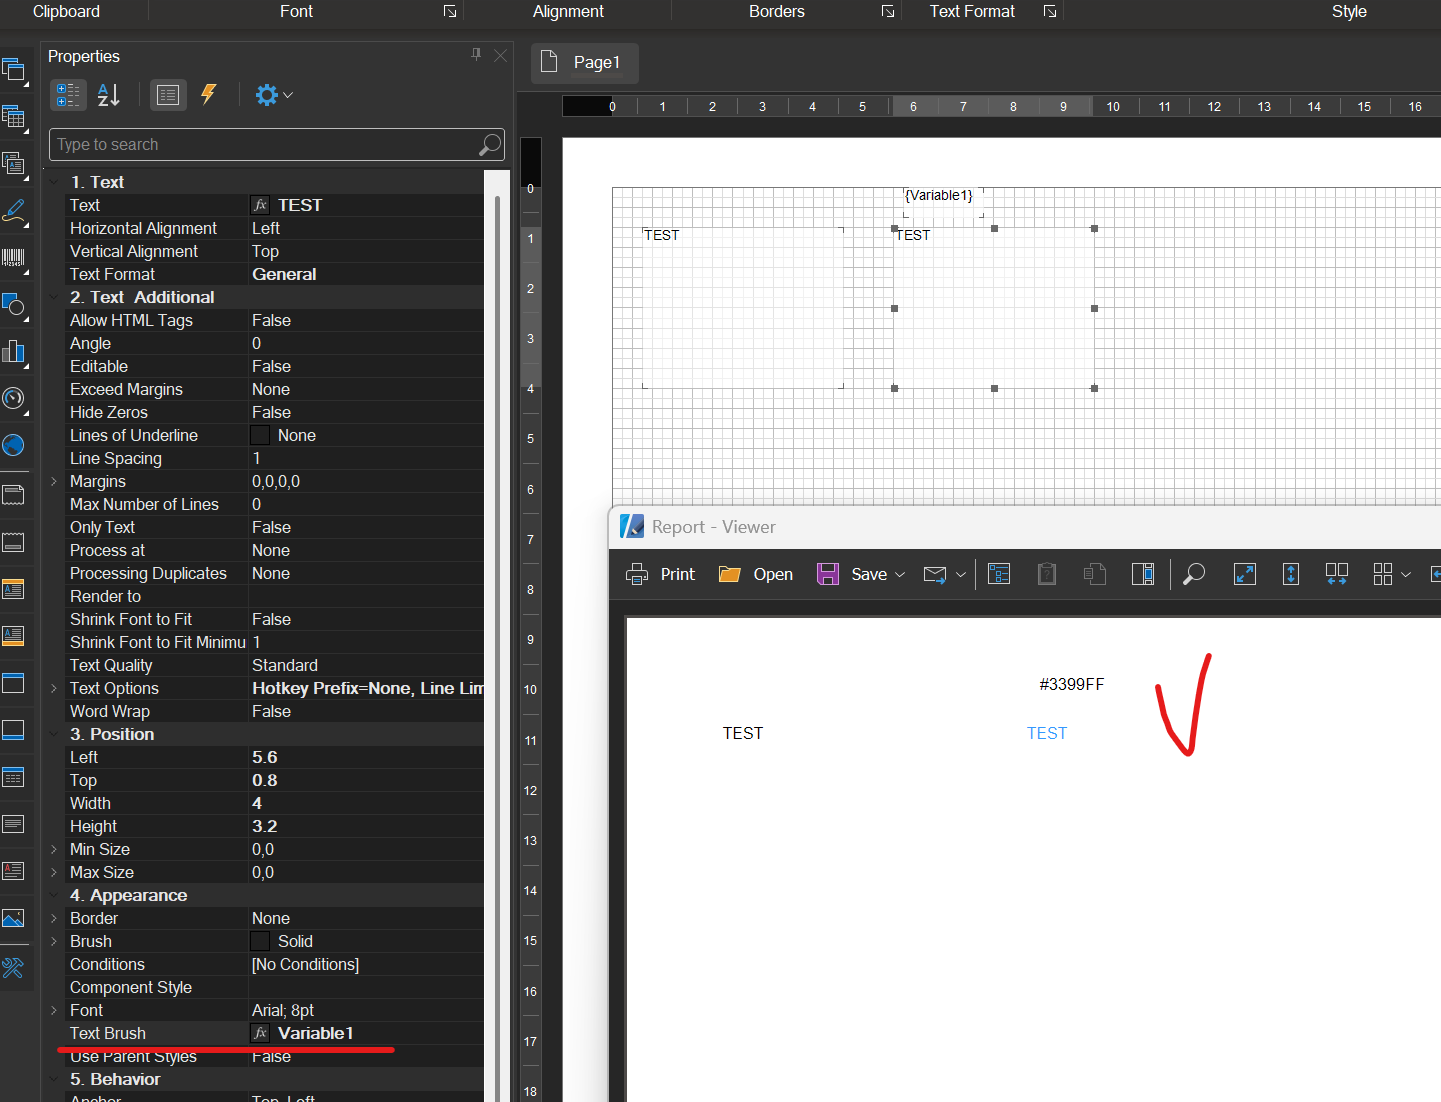This screenshot has height=1102, width=1441.
Task: Open the function editor for Text Brush
Action: click(260, 1033)
